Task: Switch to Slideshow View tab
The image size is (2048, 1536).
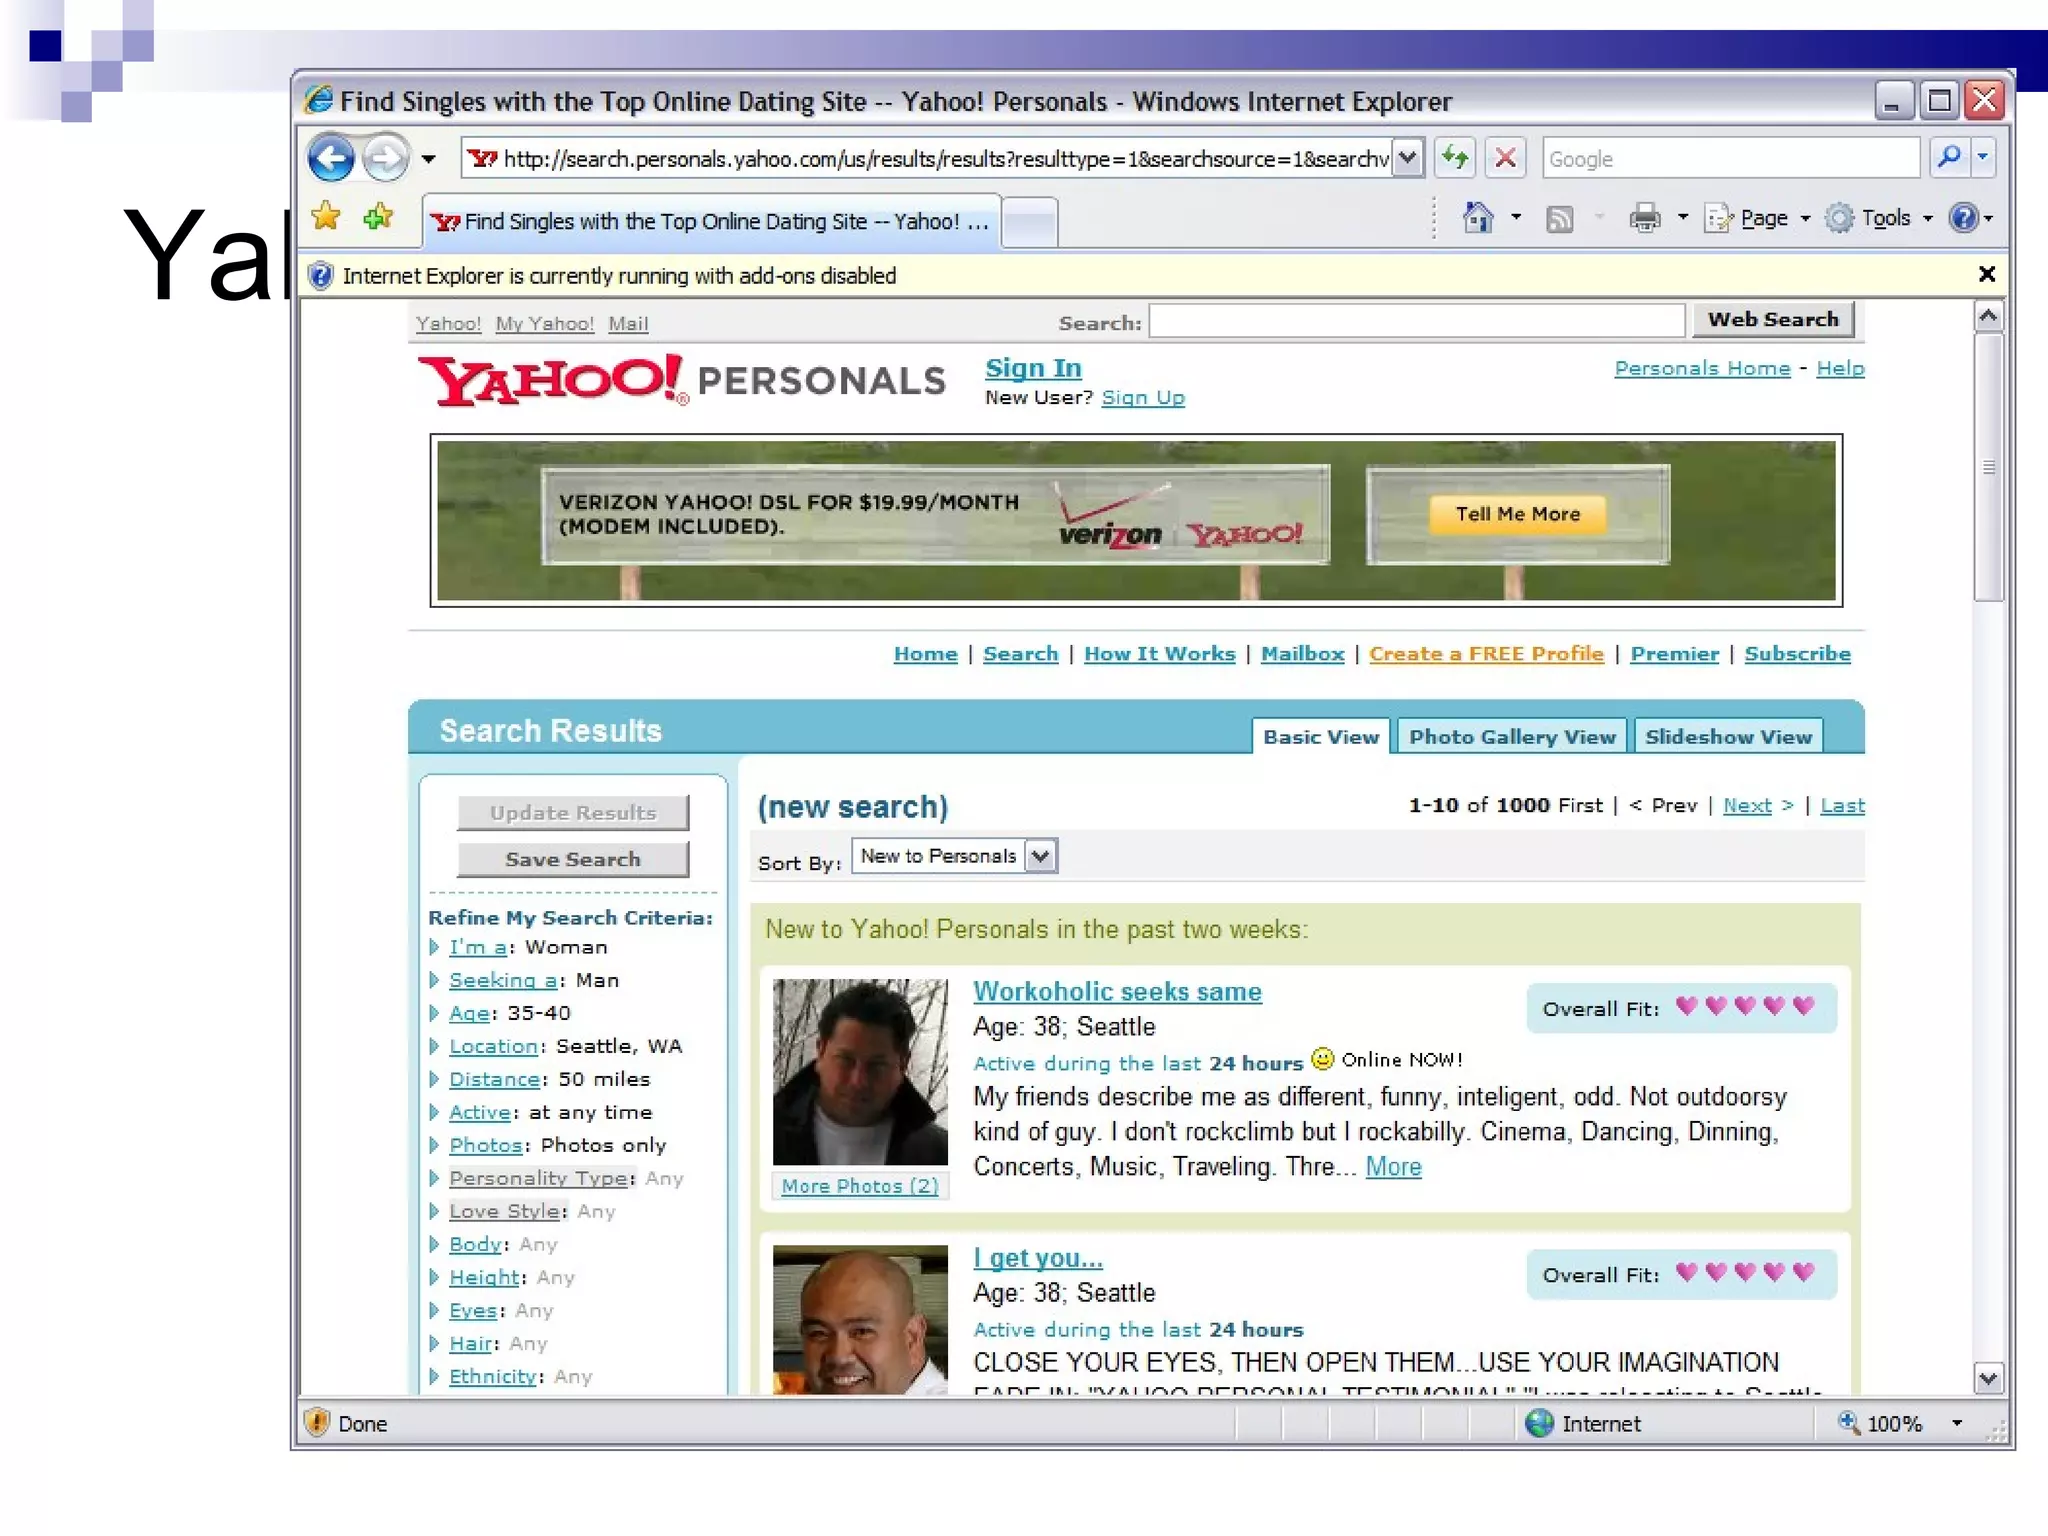Action: [x=1728, y=737]
